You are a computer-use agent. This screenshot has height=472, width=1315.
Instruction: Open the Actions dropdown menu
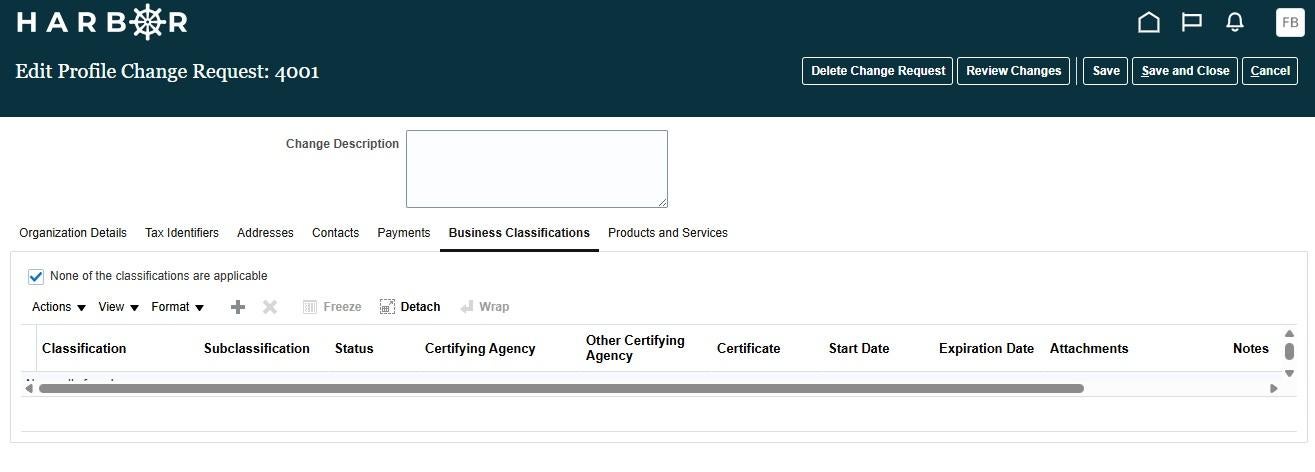coord(59,307)
